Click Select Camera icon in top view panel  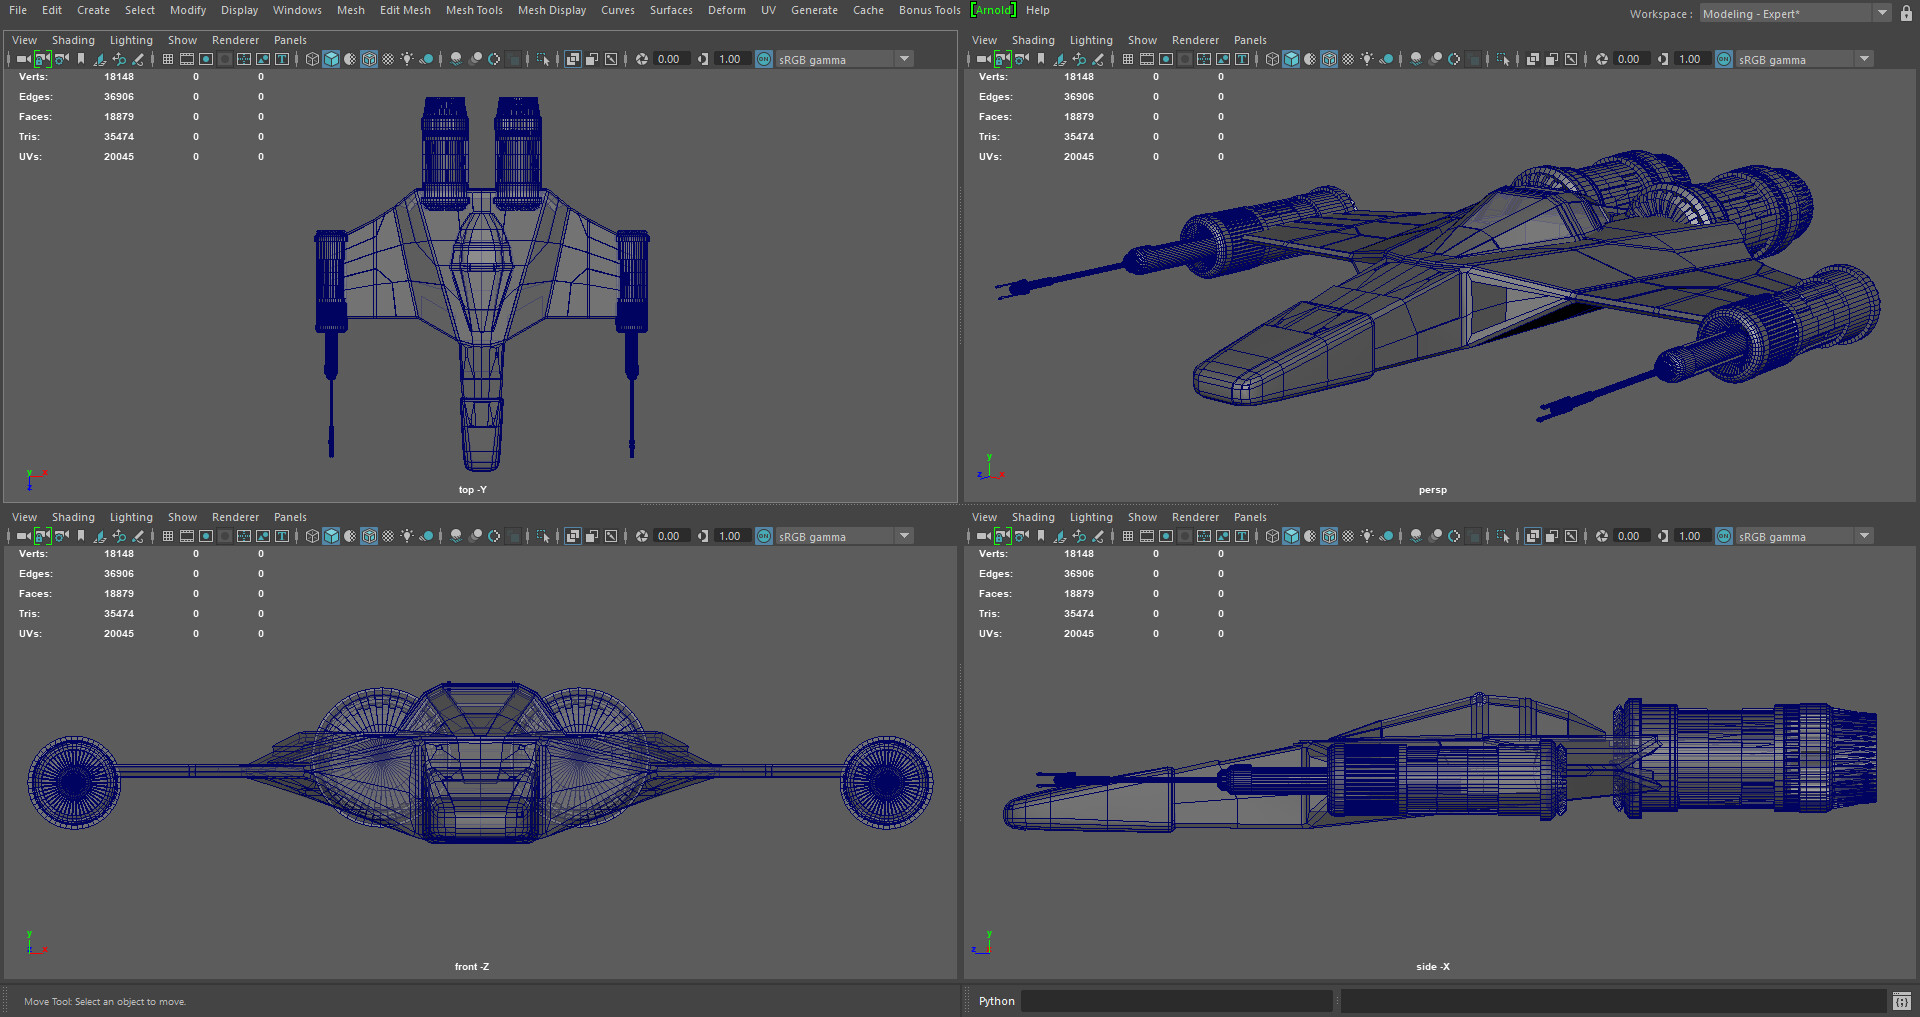tap(23, 59)
